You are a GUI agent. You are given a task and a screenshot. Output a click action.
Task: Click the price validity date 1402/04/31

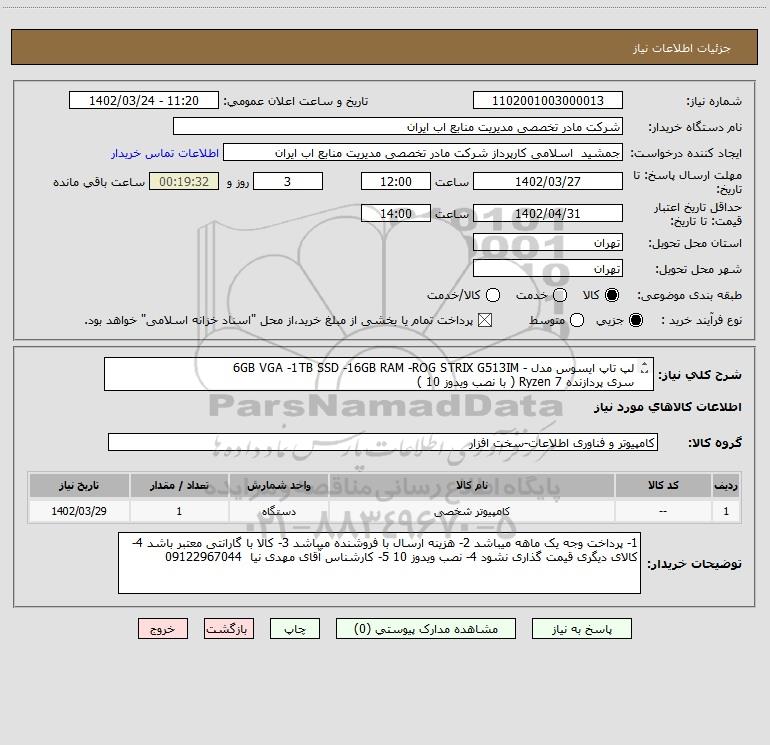pyautogui.click(x=548, y=213)
